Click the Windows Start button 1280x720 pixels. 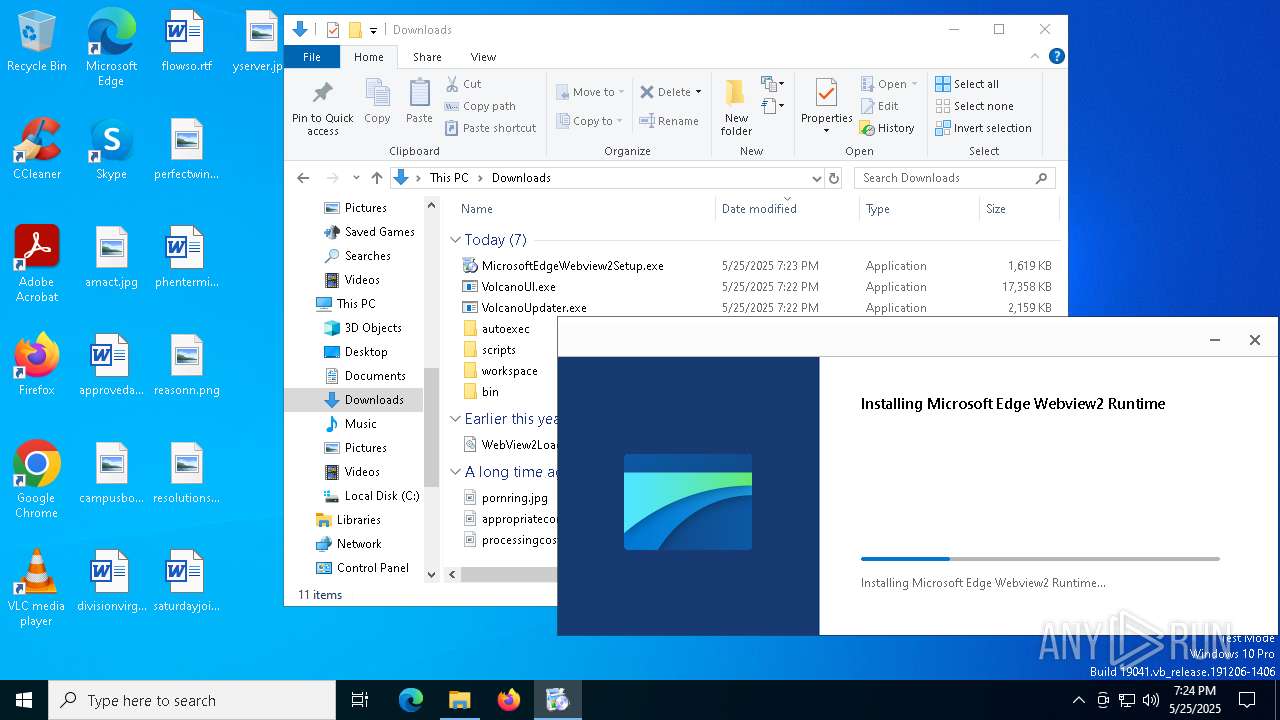(24, 700)
